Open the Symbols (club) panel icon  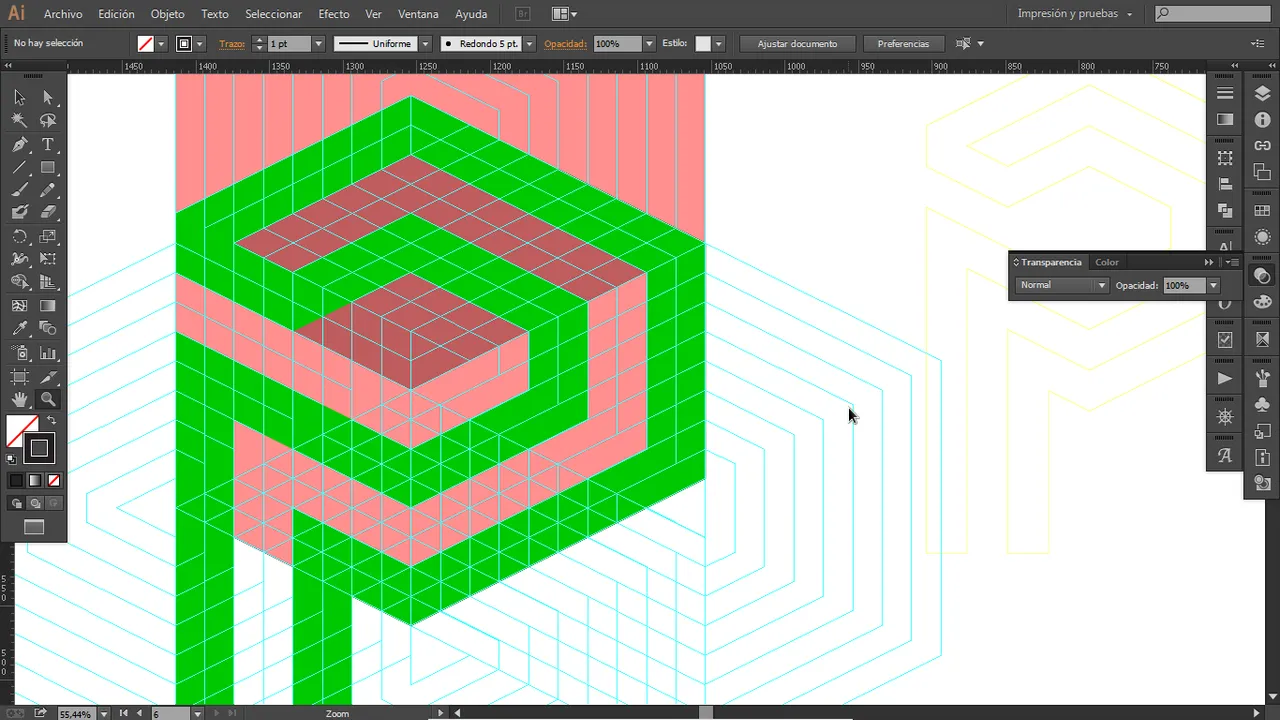coord(1263,404)
